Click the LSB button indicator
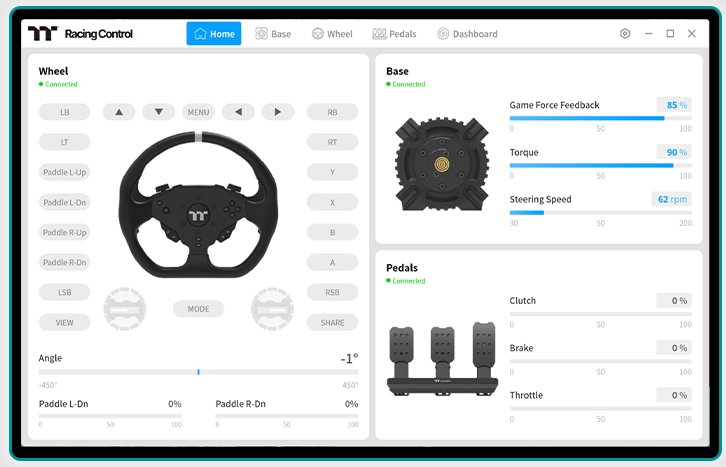 [64, 293]
